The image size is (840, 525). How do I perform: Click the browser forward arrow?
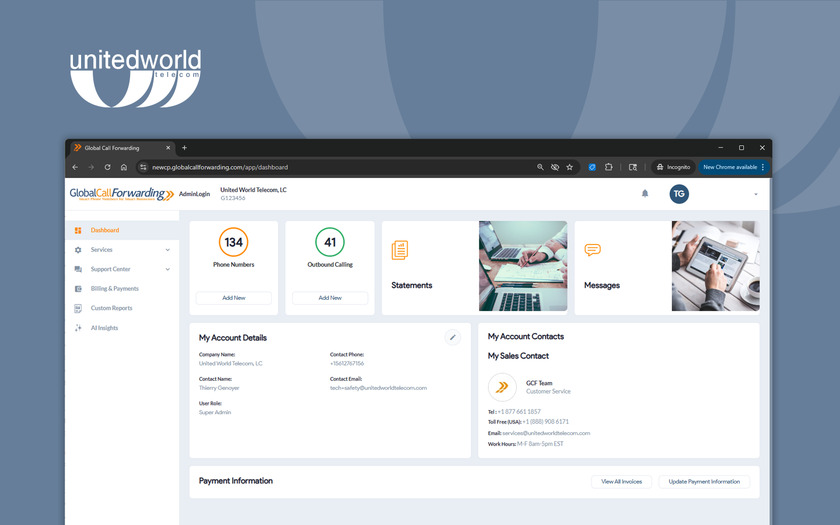pyautogui.click(x=91, y=167)
